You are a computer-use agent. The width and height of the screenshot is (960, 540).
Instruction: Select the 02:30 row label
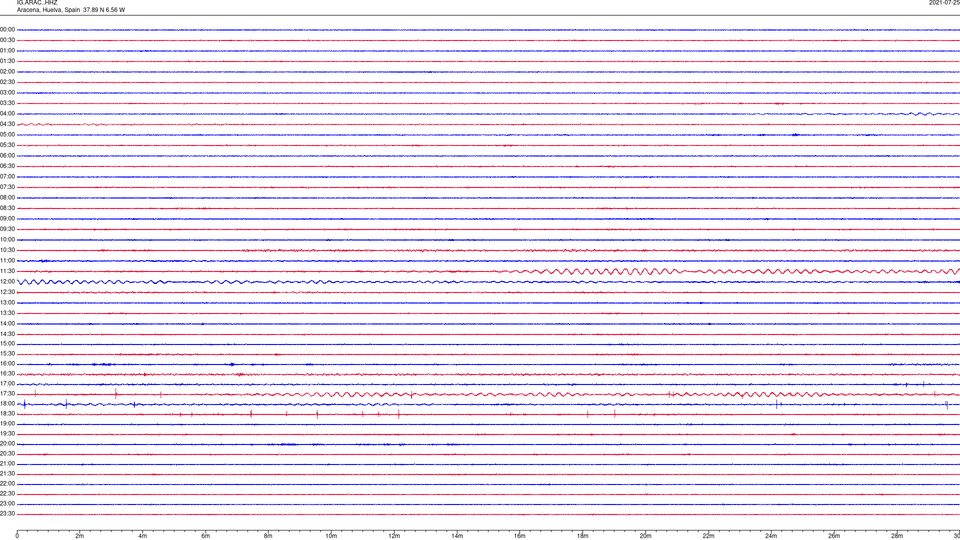[x=7, y=82]
